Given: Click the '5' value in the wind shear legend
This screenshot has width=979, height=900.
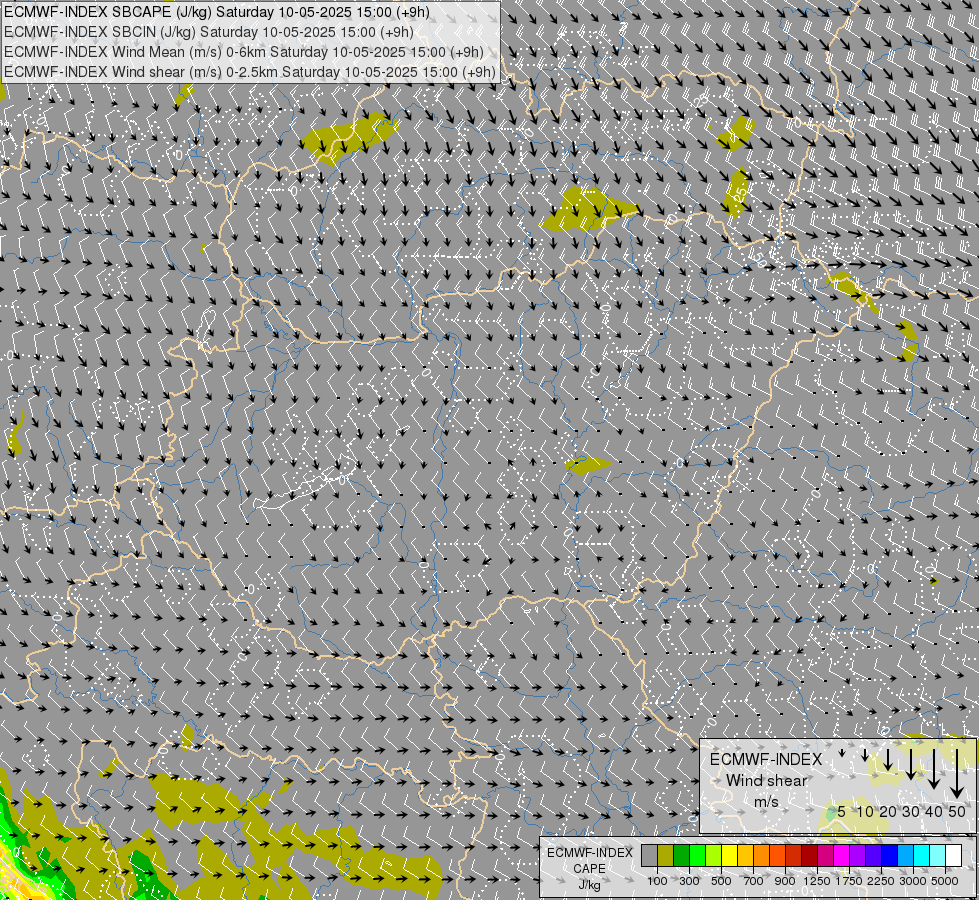Looking at the screenshot, I should [842, 811].
